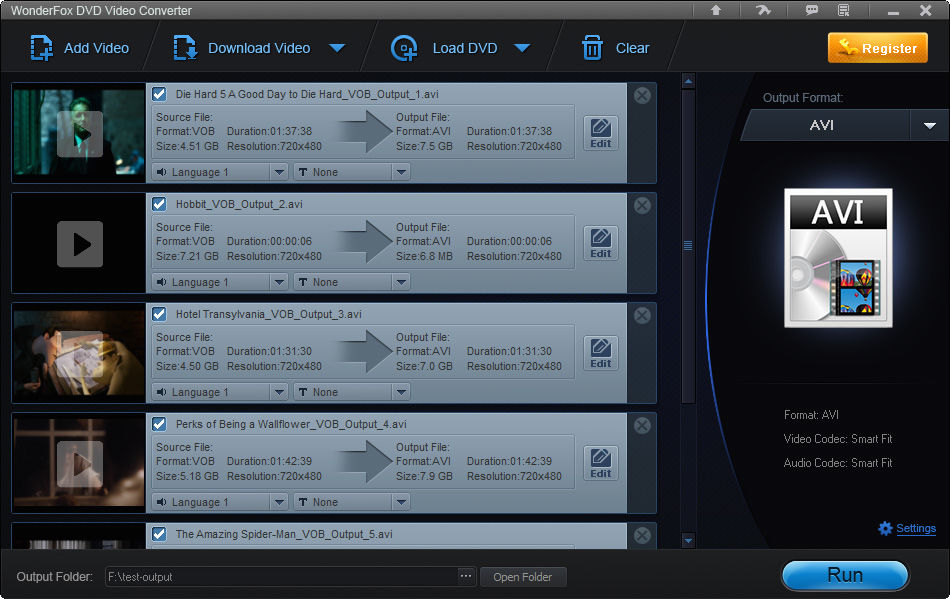
Task: Click the video list scrollbar thumb
Action: [x=688, y=246]
